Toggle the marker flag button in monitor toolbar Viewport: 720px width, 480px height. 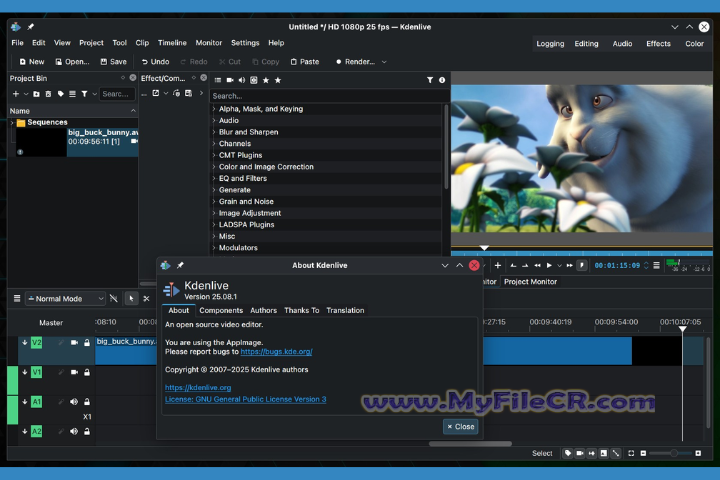click(581, 265)
